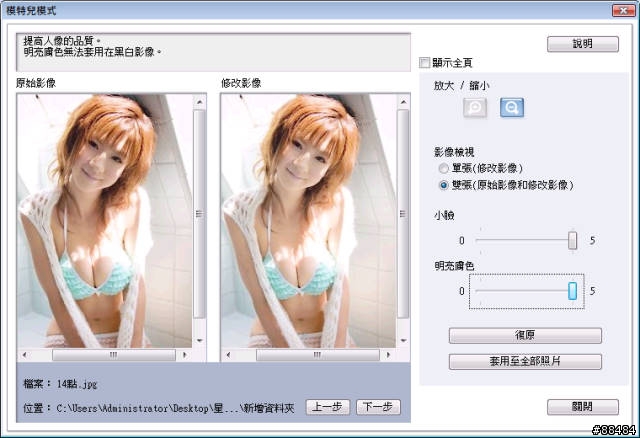Click the zoom out magnifier icon
640x438 pixels.
(512, 108)
